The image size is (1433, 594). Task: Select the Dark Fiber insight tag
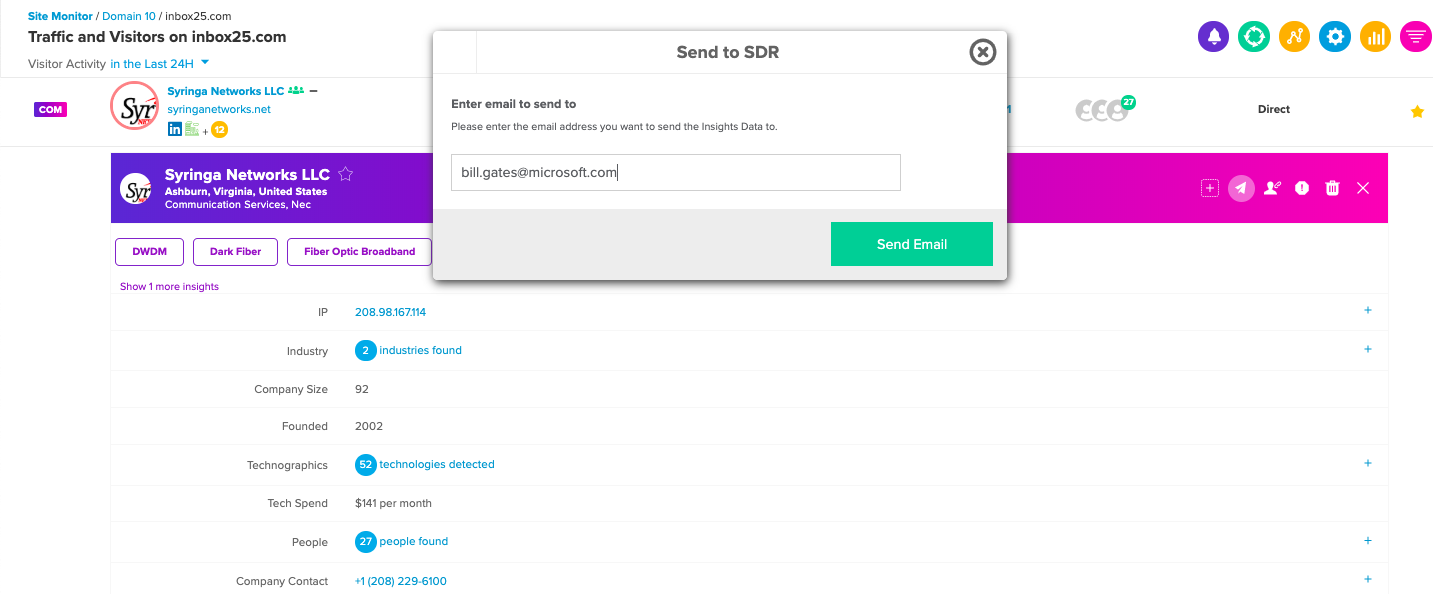[x=235, y=252]
